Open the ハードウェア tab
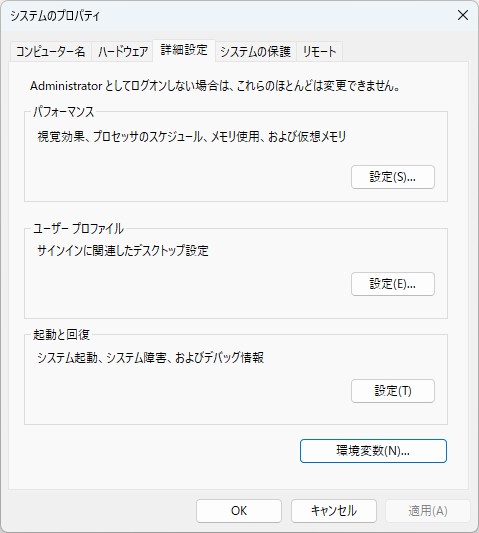Screen dimensions: 479x533 coord(122,52)
